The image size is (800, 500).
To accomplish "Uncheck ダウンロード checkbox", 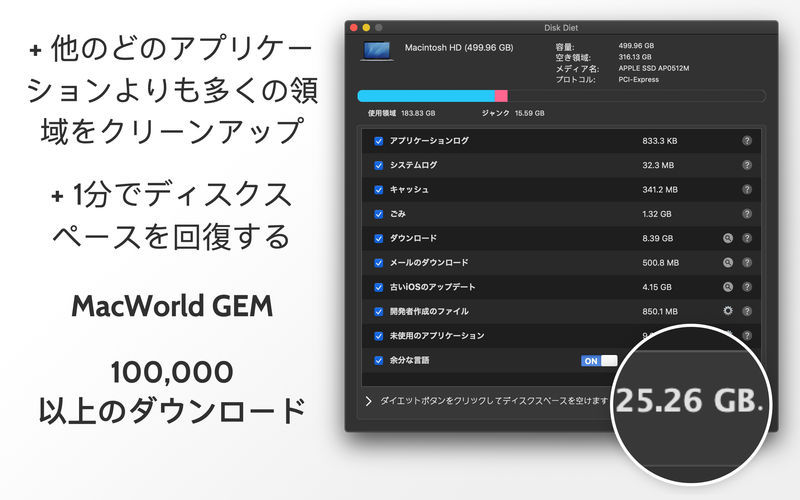I will click(379, 239).
